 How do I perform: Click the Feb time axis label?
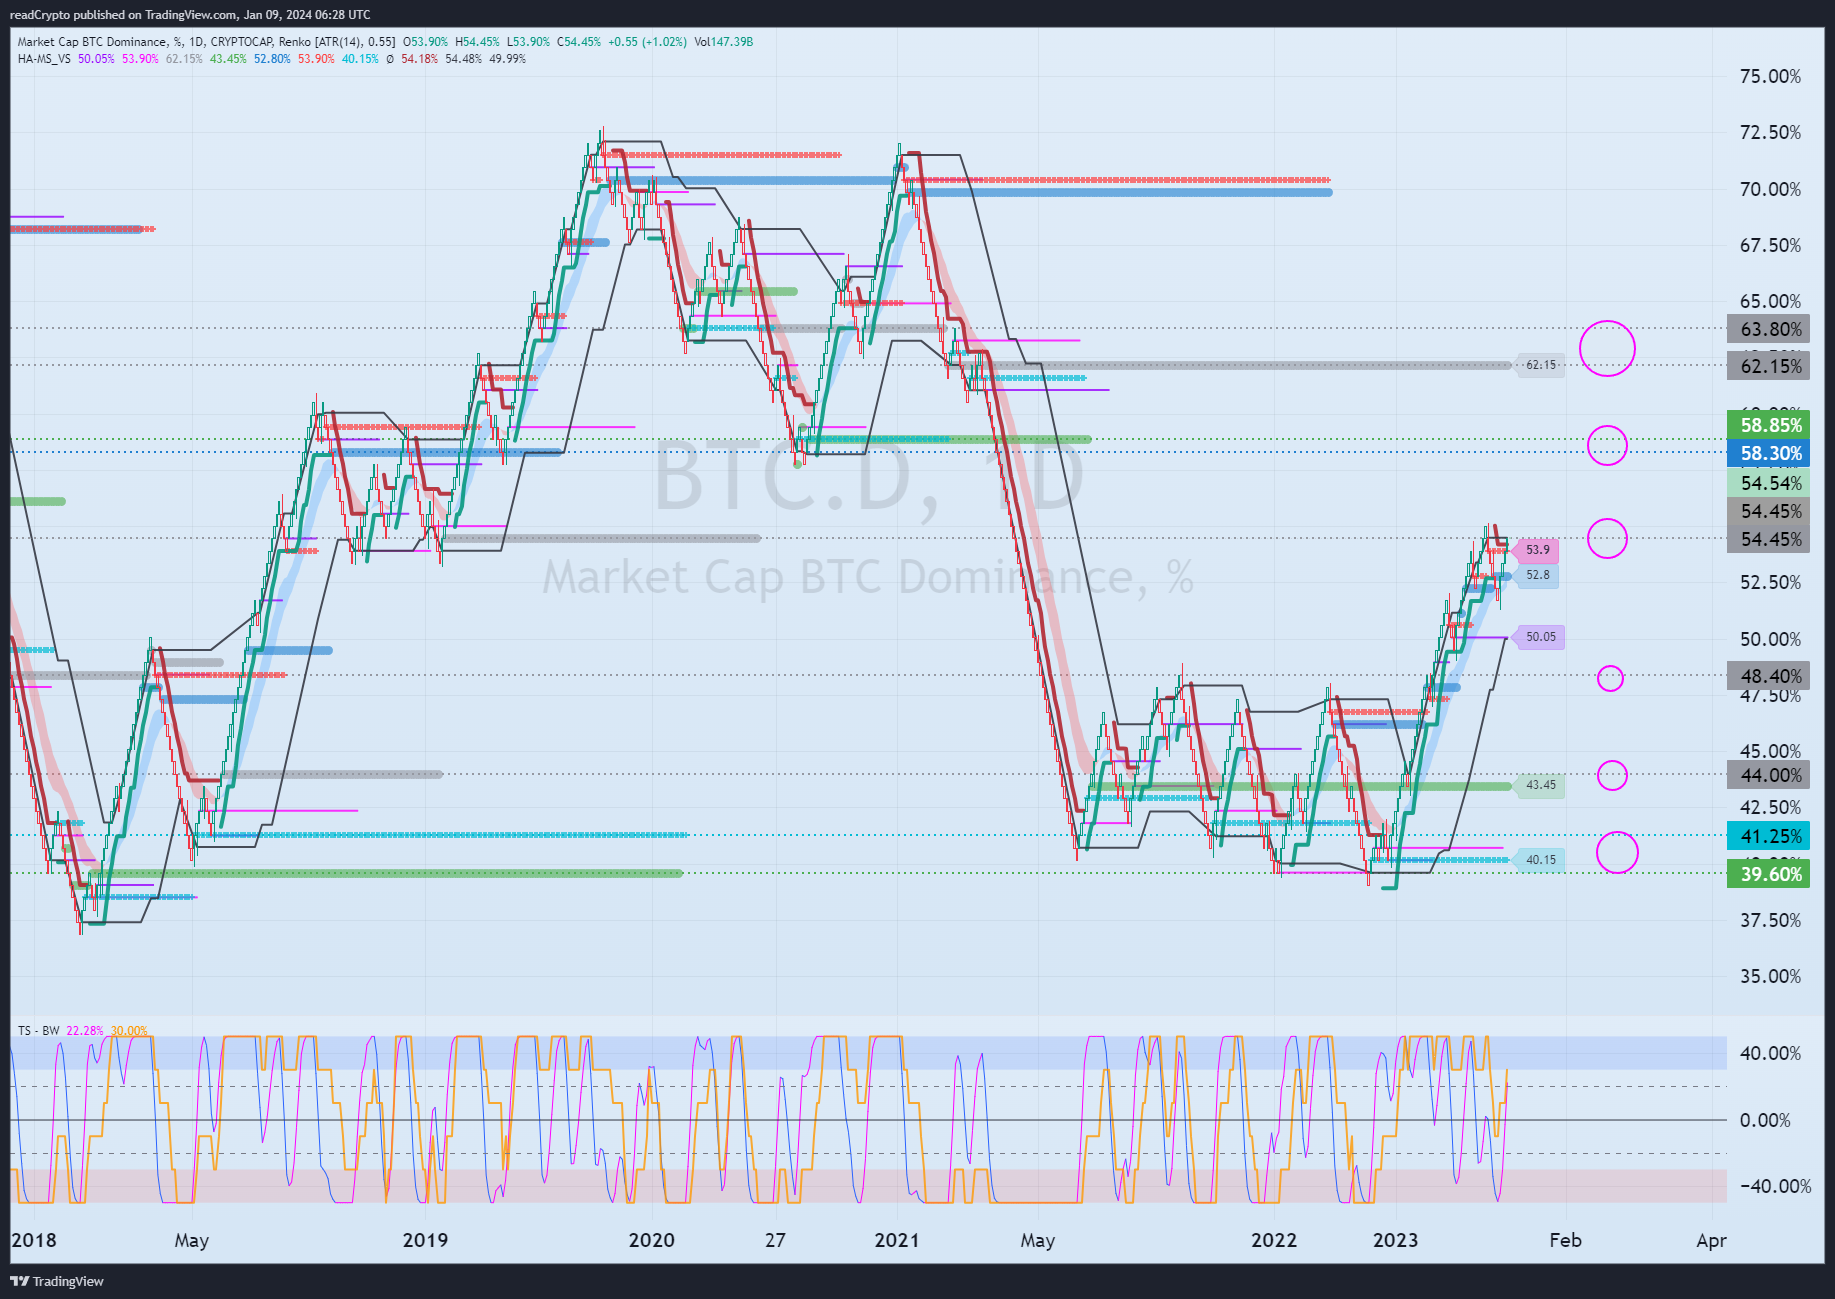click(1565, 1241)
